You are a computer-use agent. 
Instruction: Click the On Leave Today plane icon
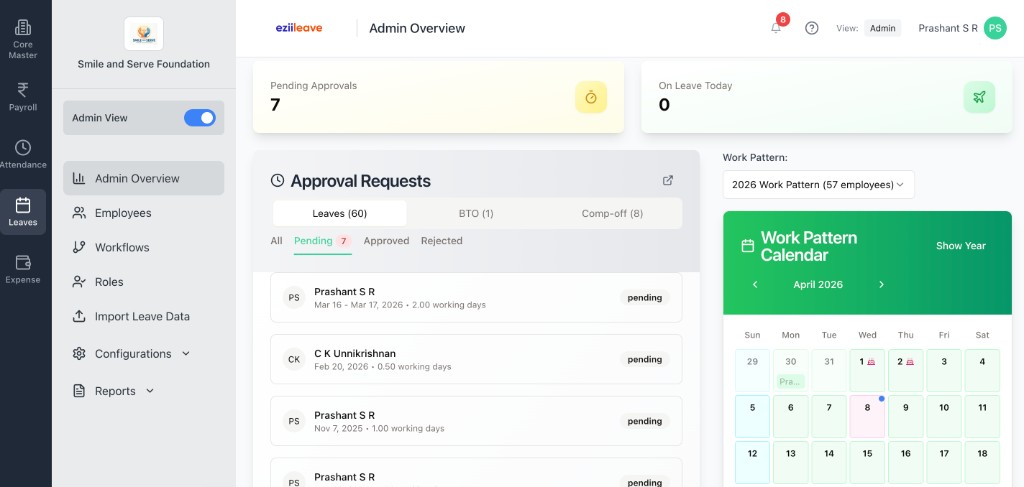(x=979, y=97)
